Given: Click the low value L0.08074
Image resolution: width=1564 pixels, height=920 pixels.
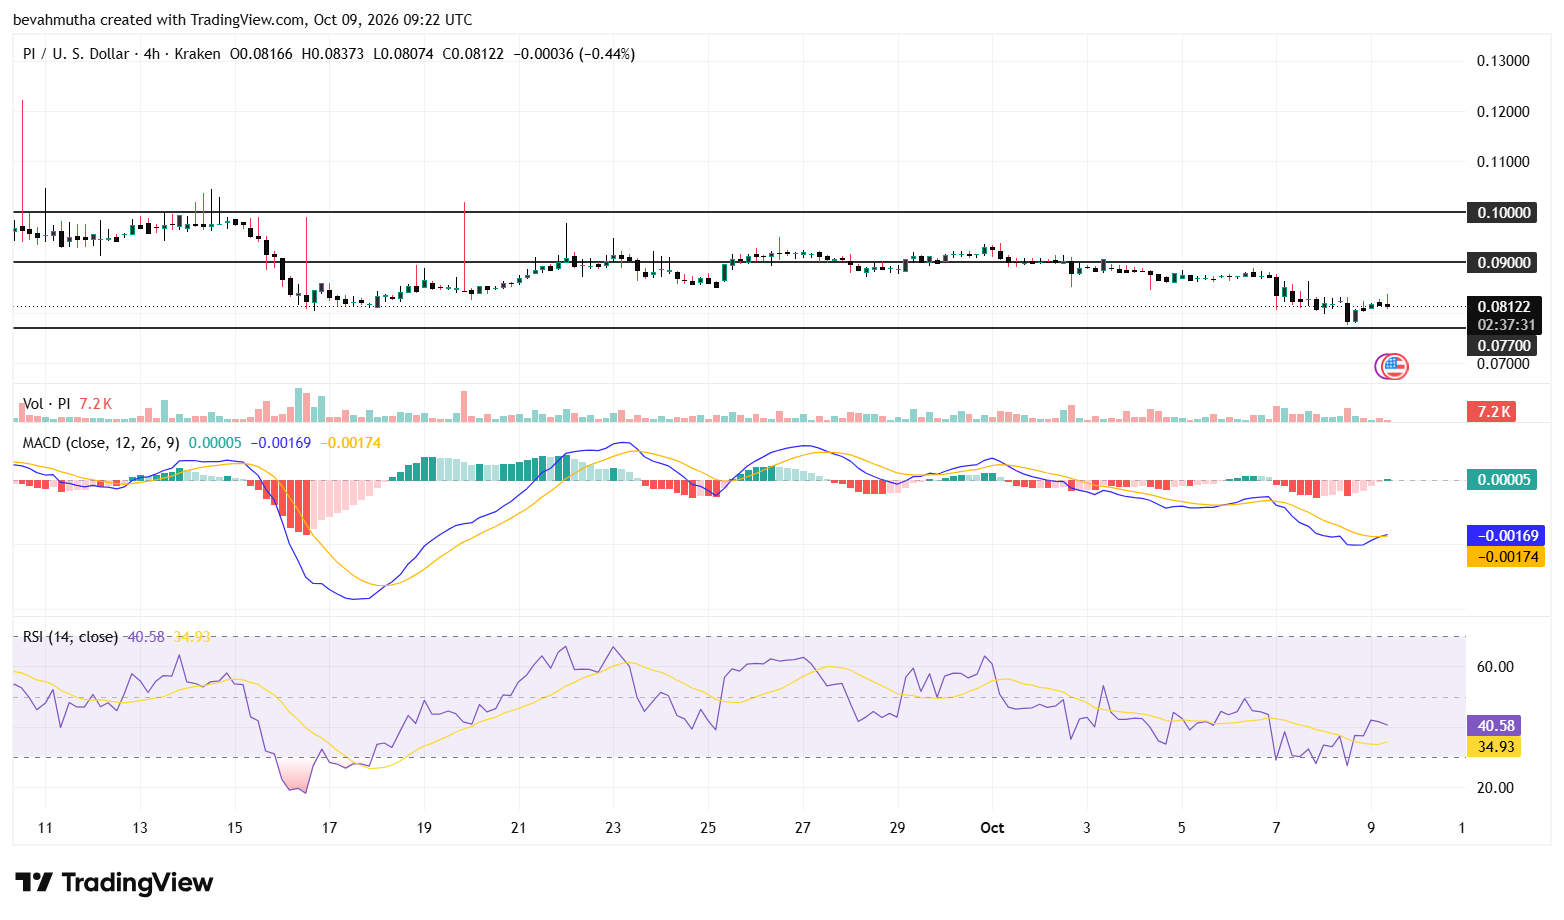Looking at the screenshot, I should point(403,54).
